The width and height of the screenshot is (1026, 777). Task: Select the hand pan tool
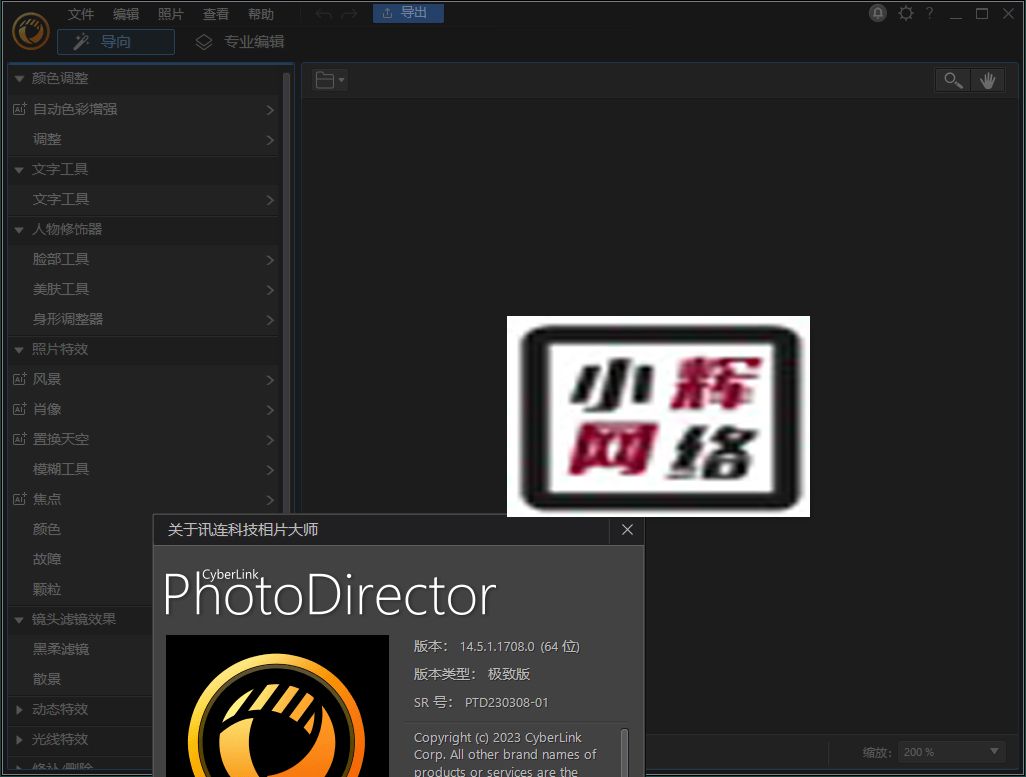coord(987,80)
